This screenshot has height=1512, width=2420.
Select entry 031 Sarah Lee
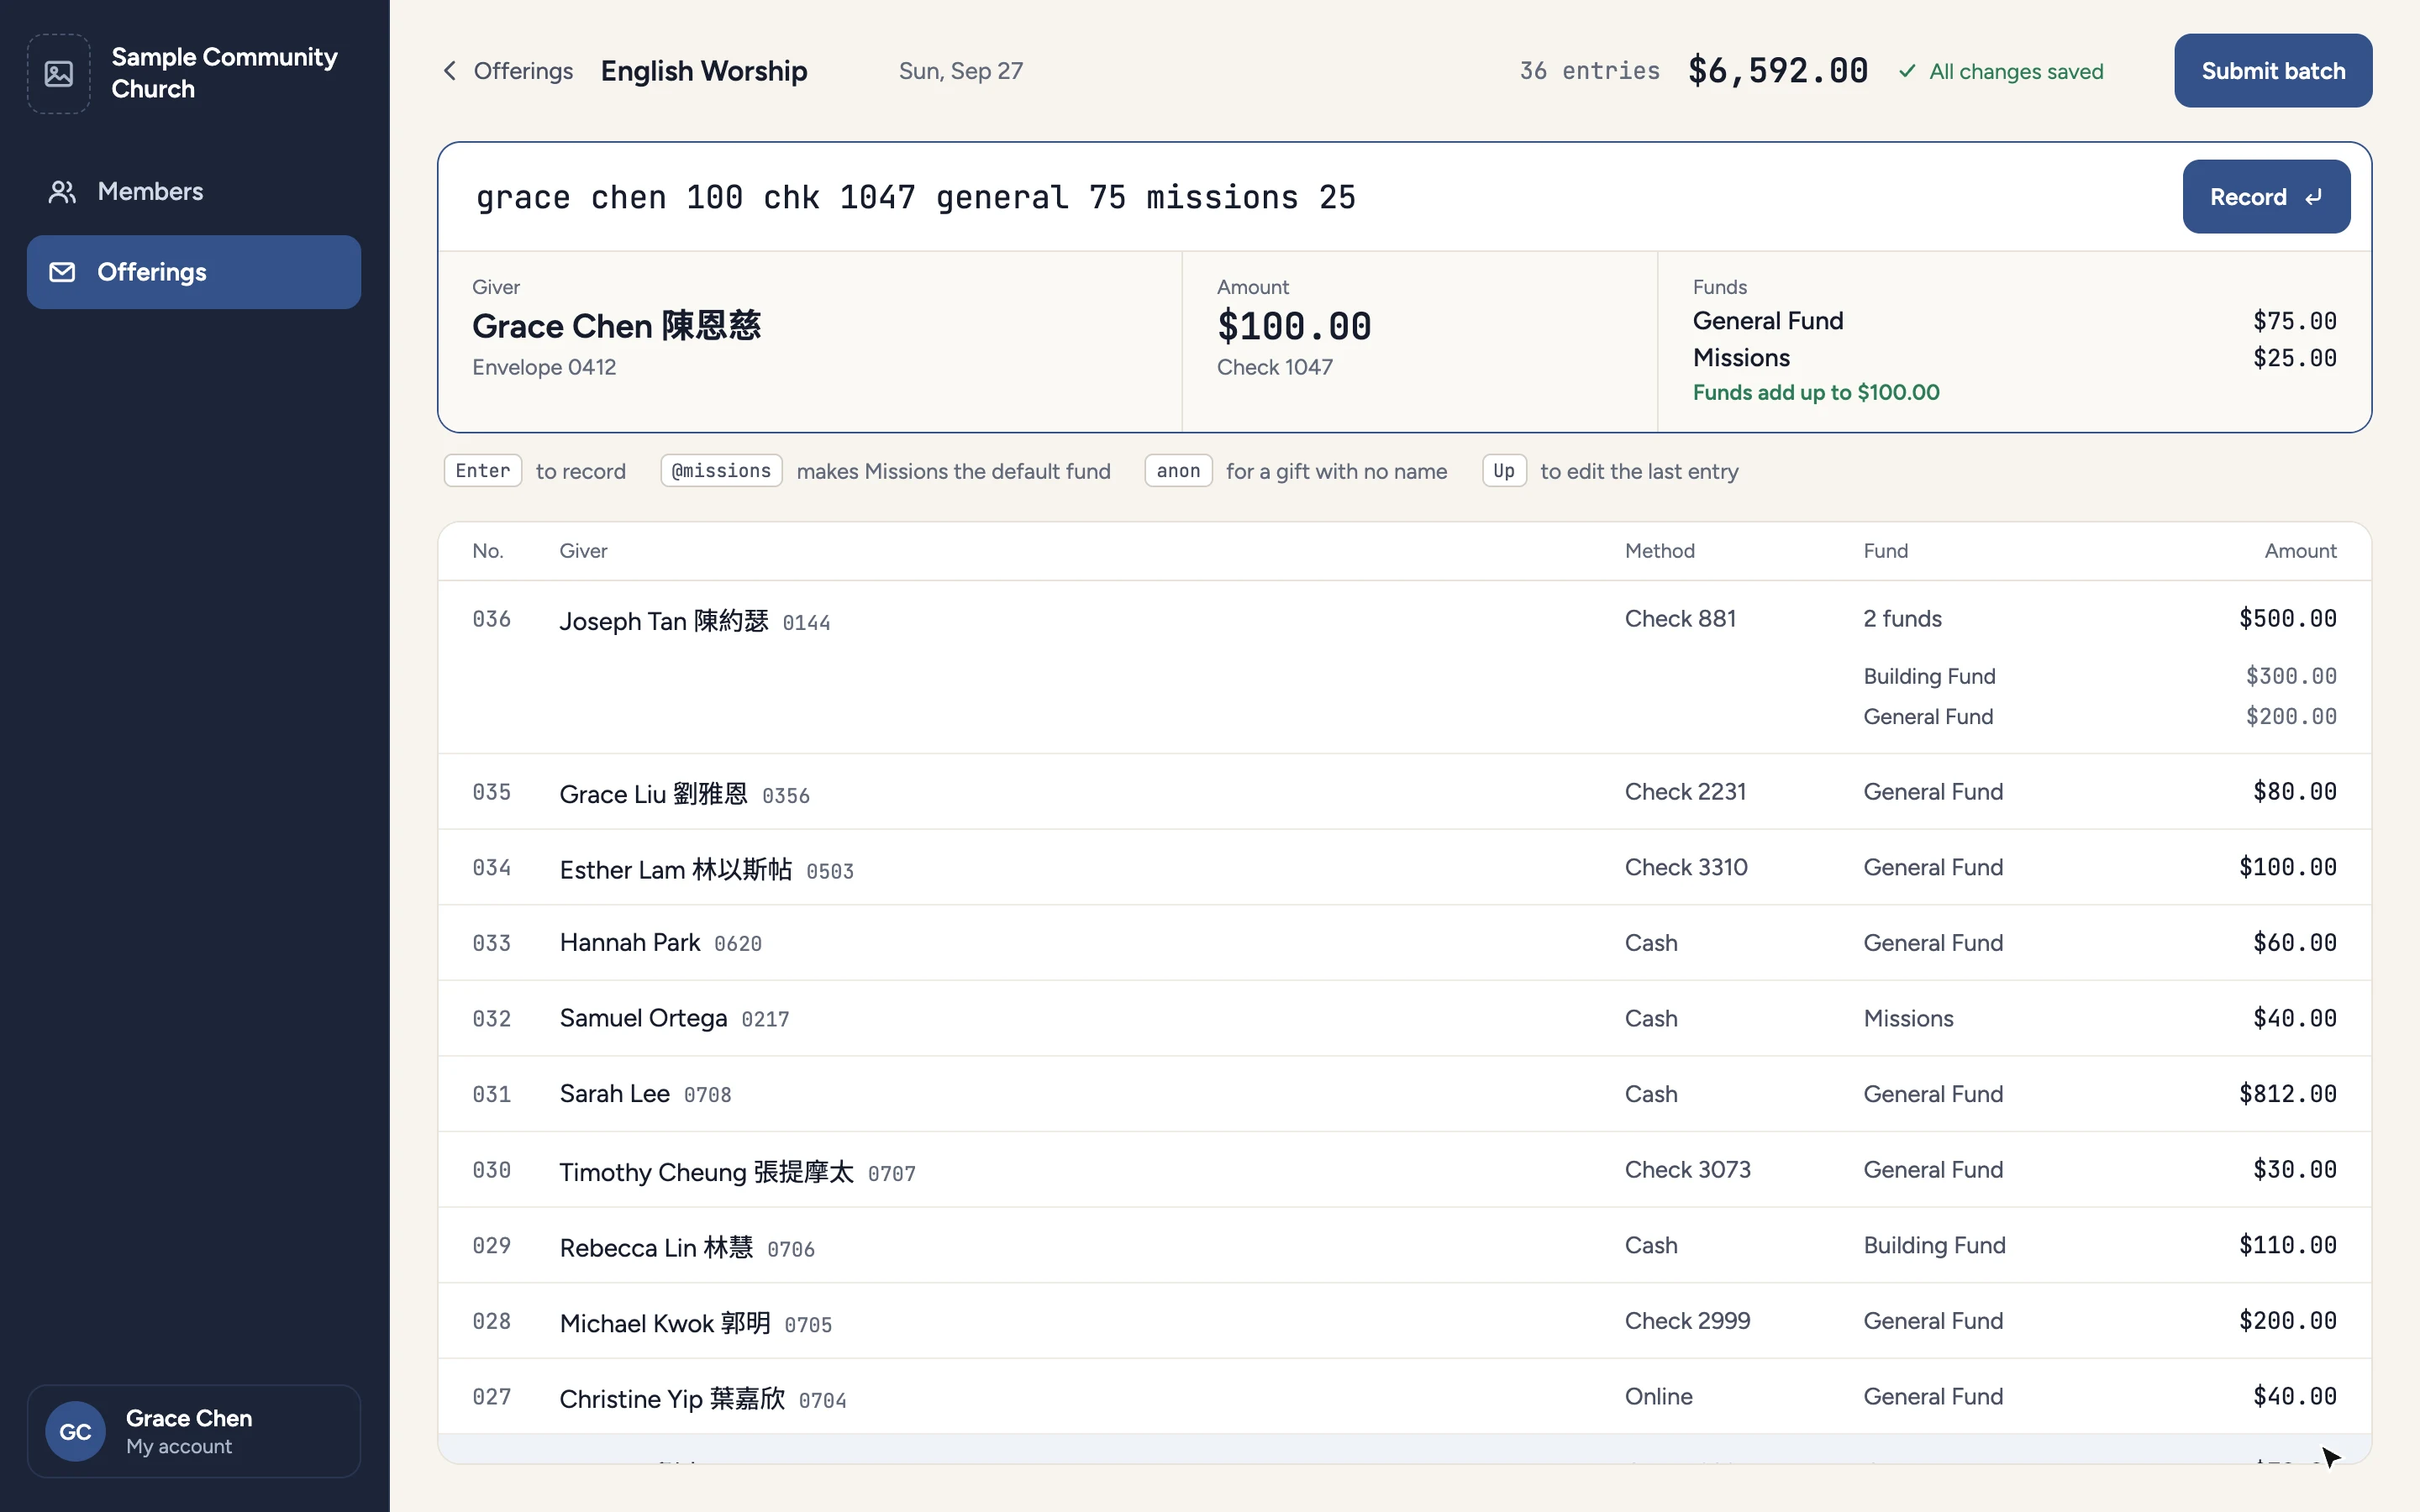(x=1404, y=1094)
